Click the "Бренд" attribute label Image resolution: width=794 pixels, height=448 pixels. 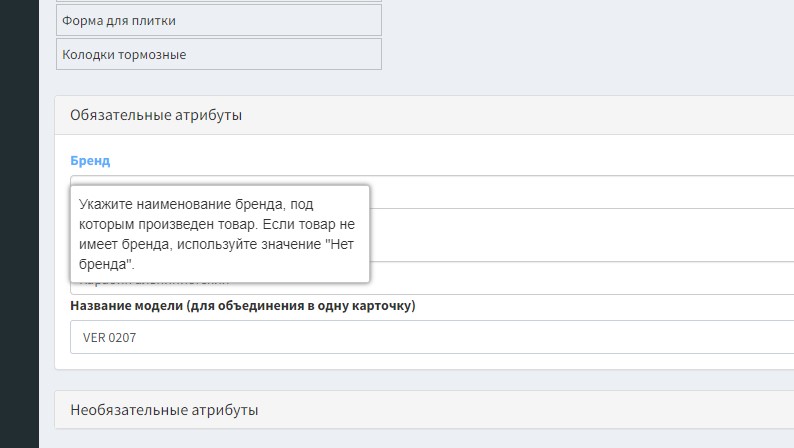pos(90,160)
